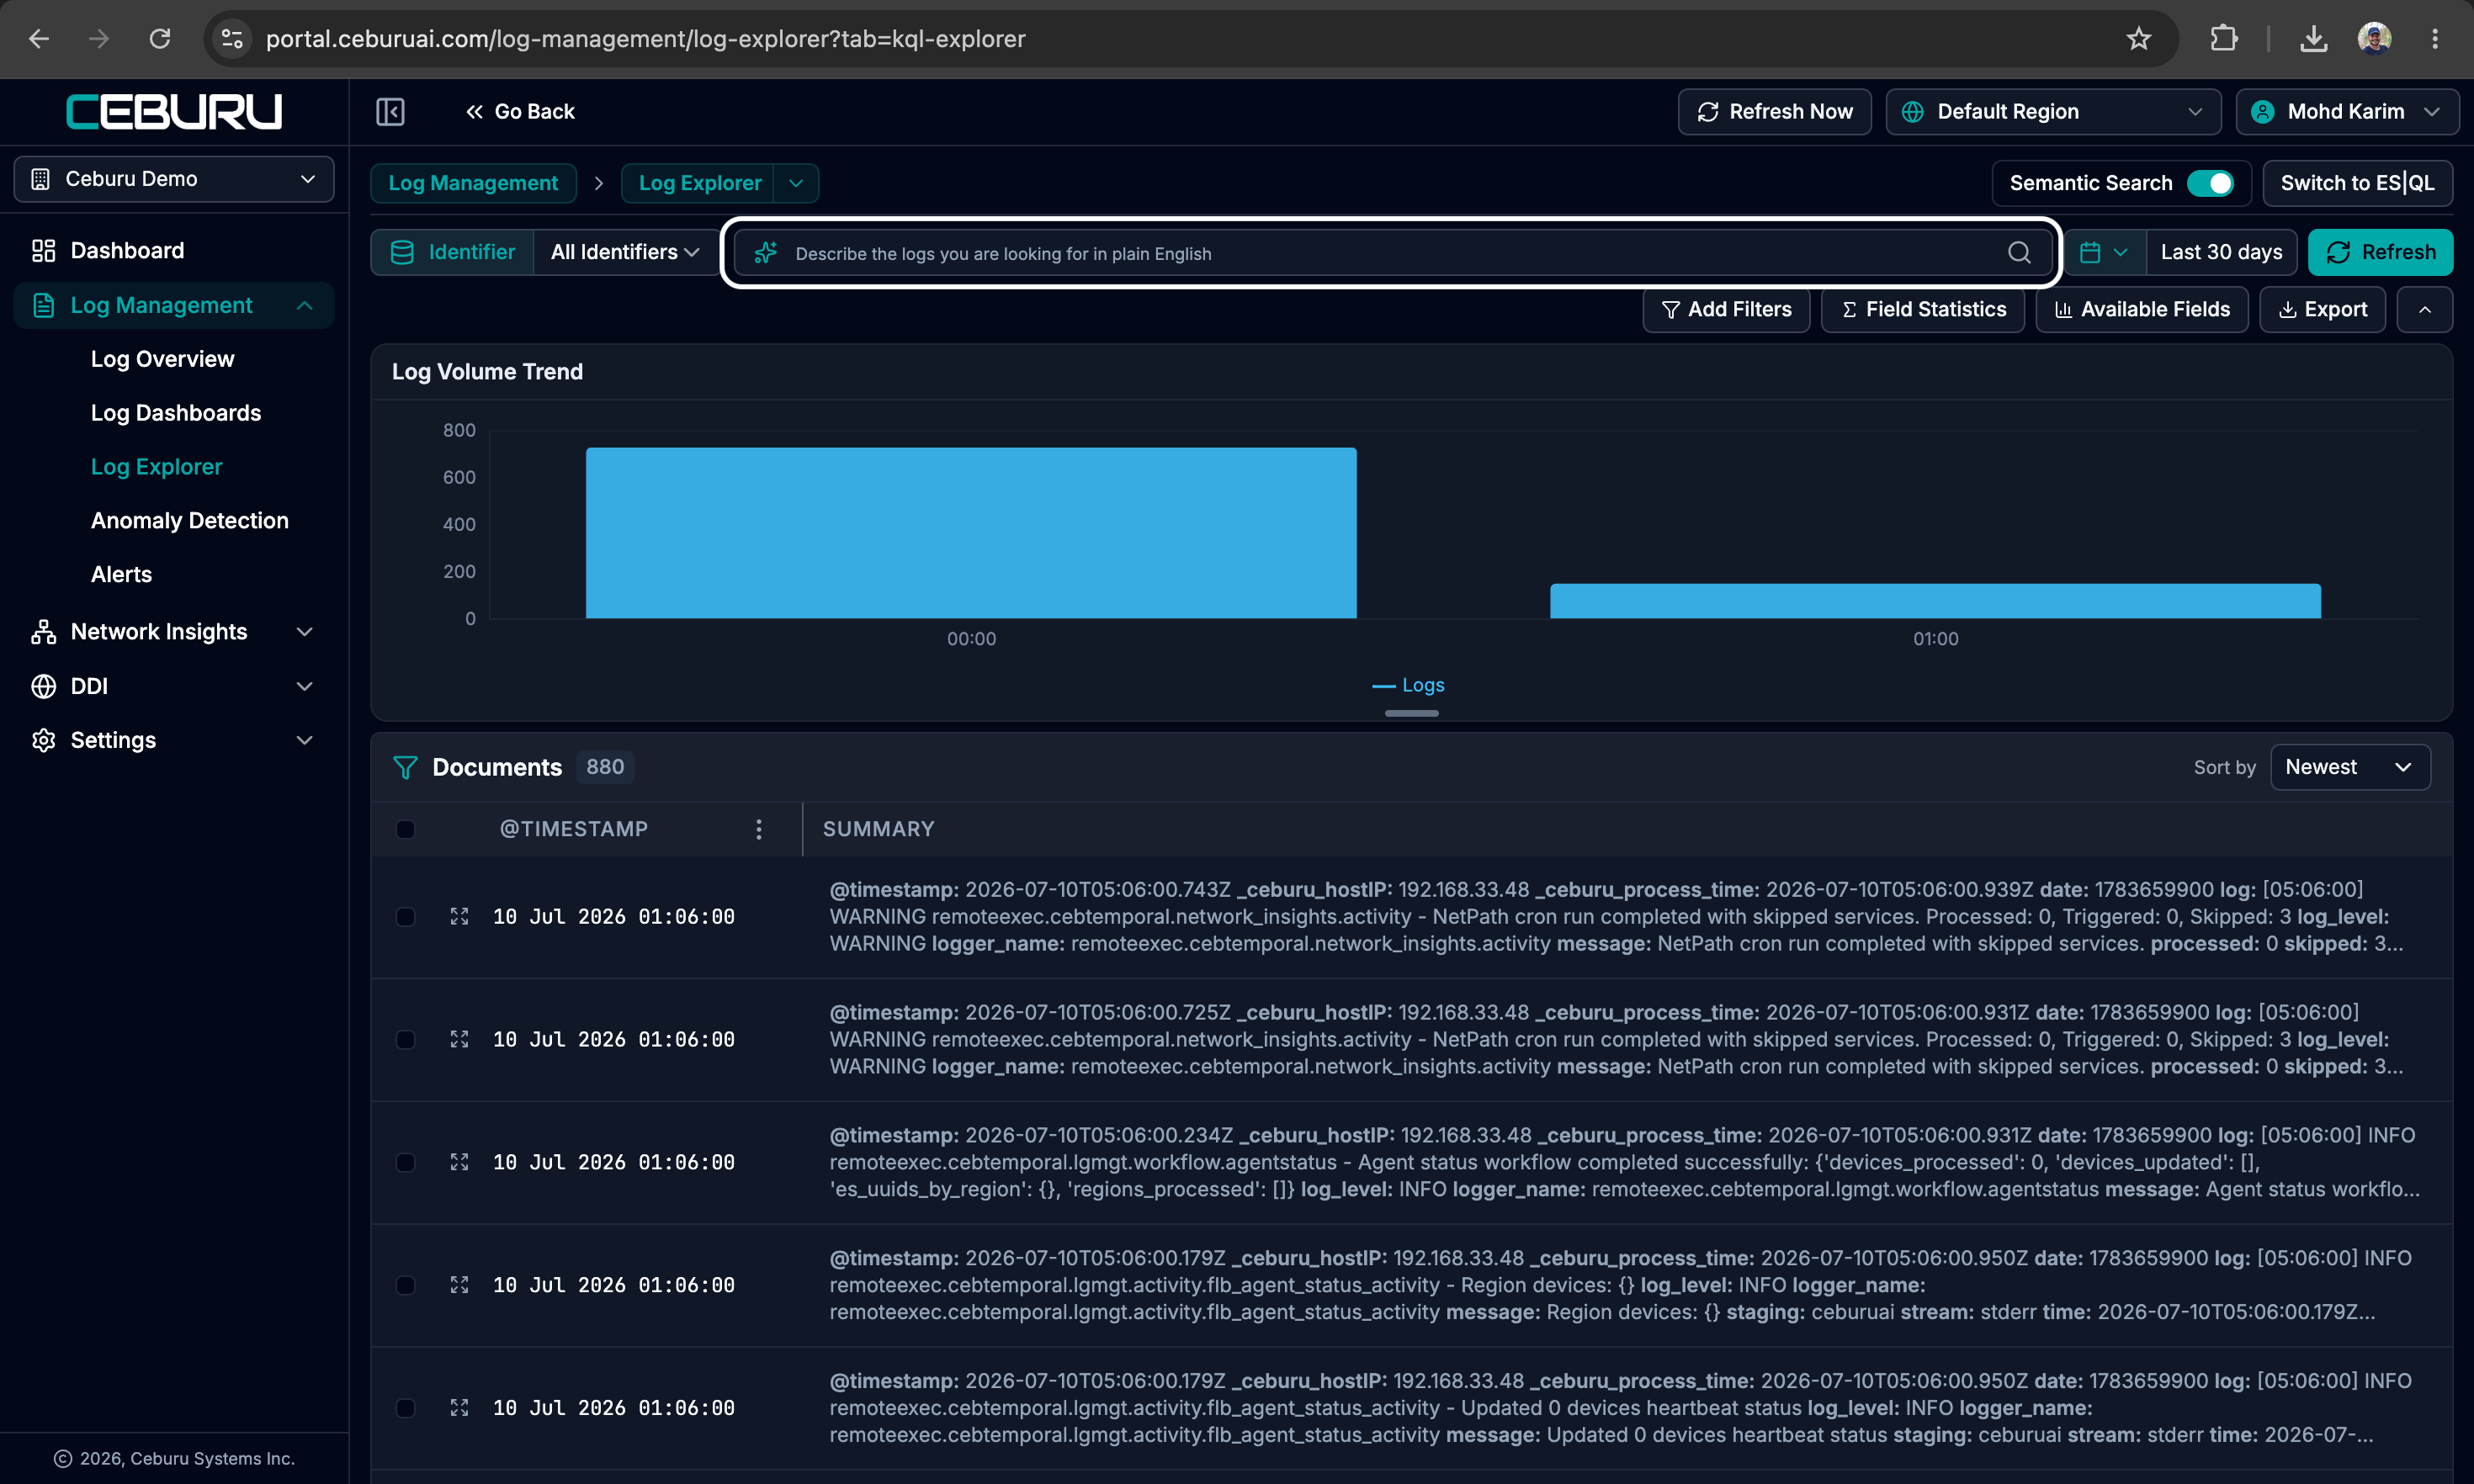Viewport: 2474px width, 1484px height.
Task: Open Log Dashboards in the sidebar
Action: 176,413
